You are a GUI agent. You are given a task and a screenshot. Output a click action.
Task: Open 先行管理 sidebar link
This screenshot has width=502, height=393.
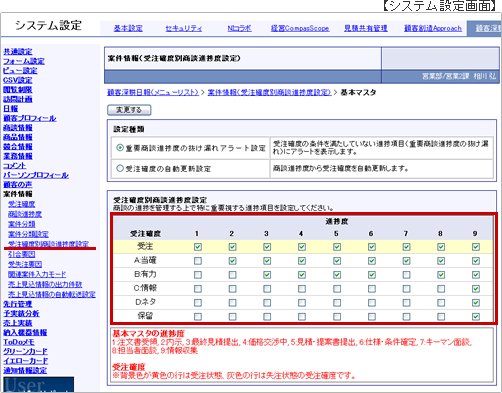pos(18,304)
